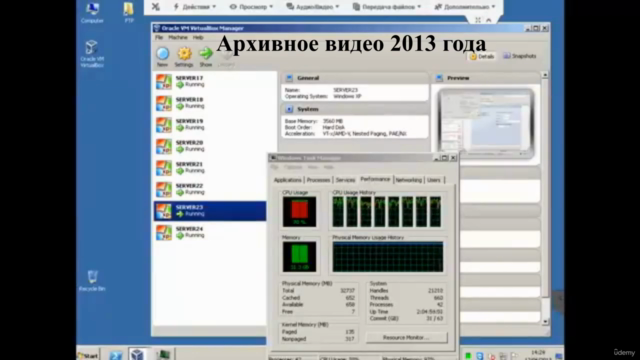The image size is (640, 360).
Task: Click the System section chip icon
Action: click(x=289, y=109)
